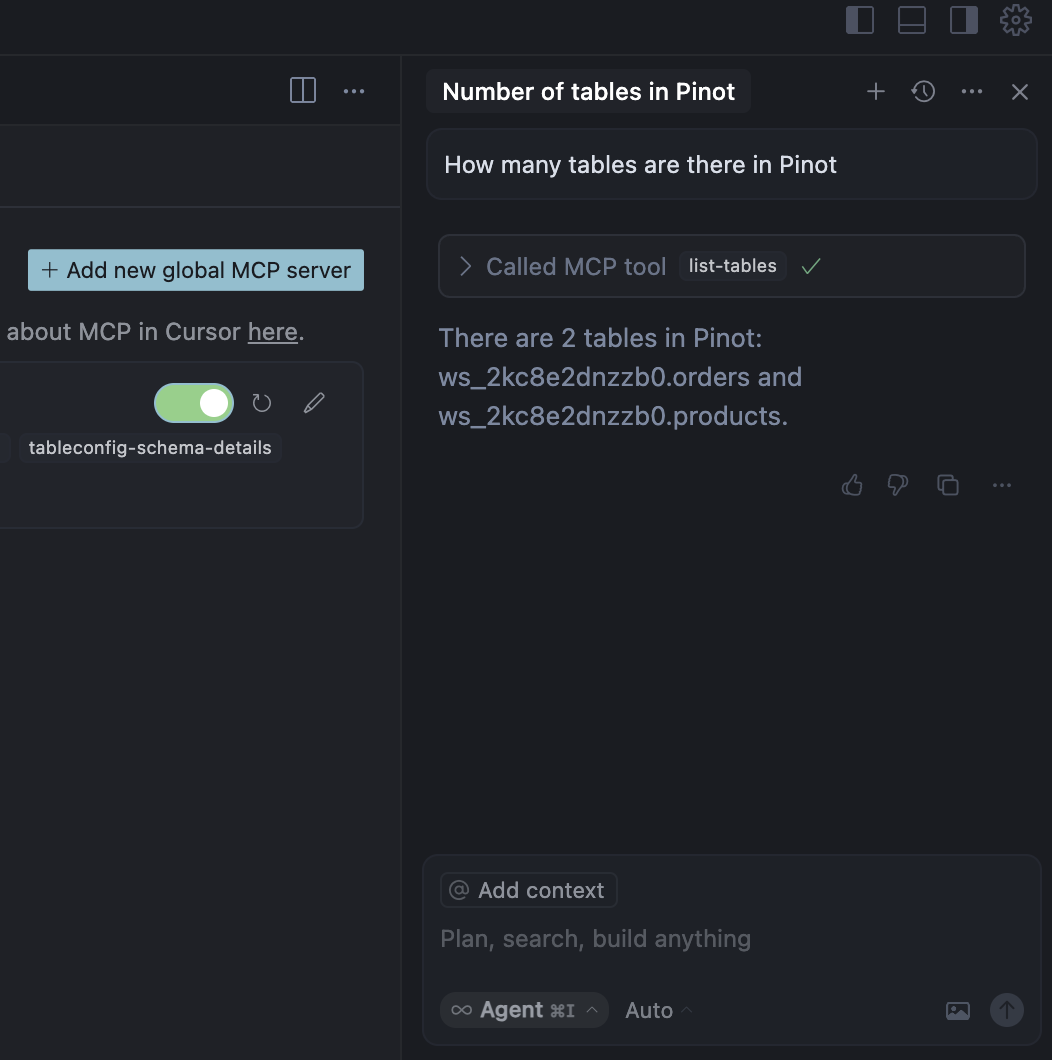Toggle the right AI pane layout icon
Screen dimensions: 1052x1060
(x=964, y=20)
